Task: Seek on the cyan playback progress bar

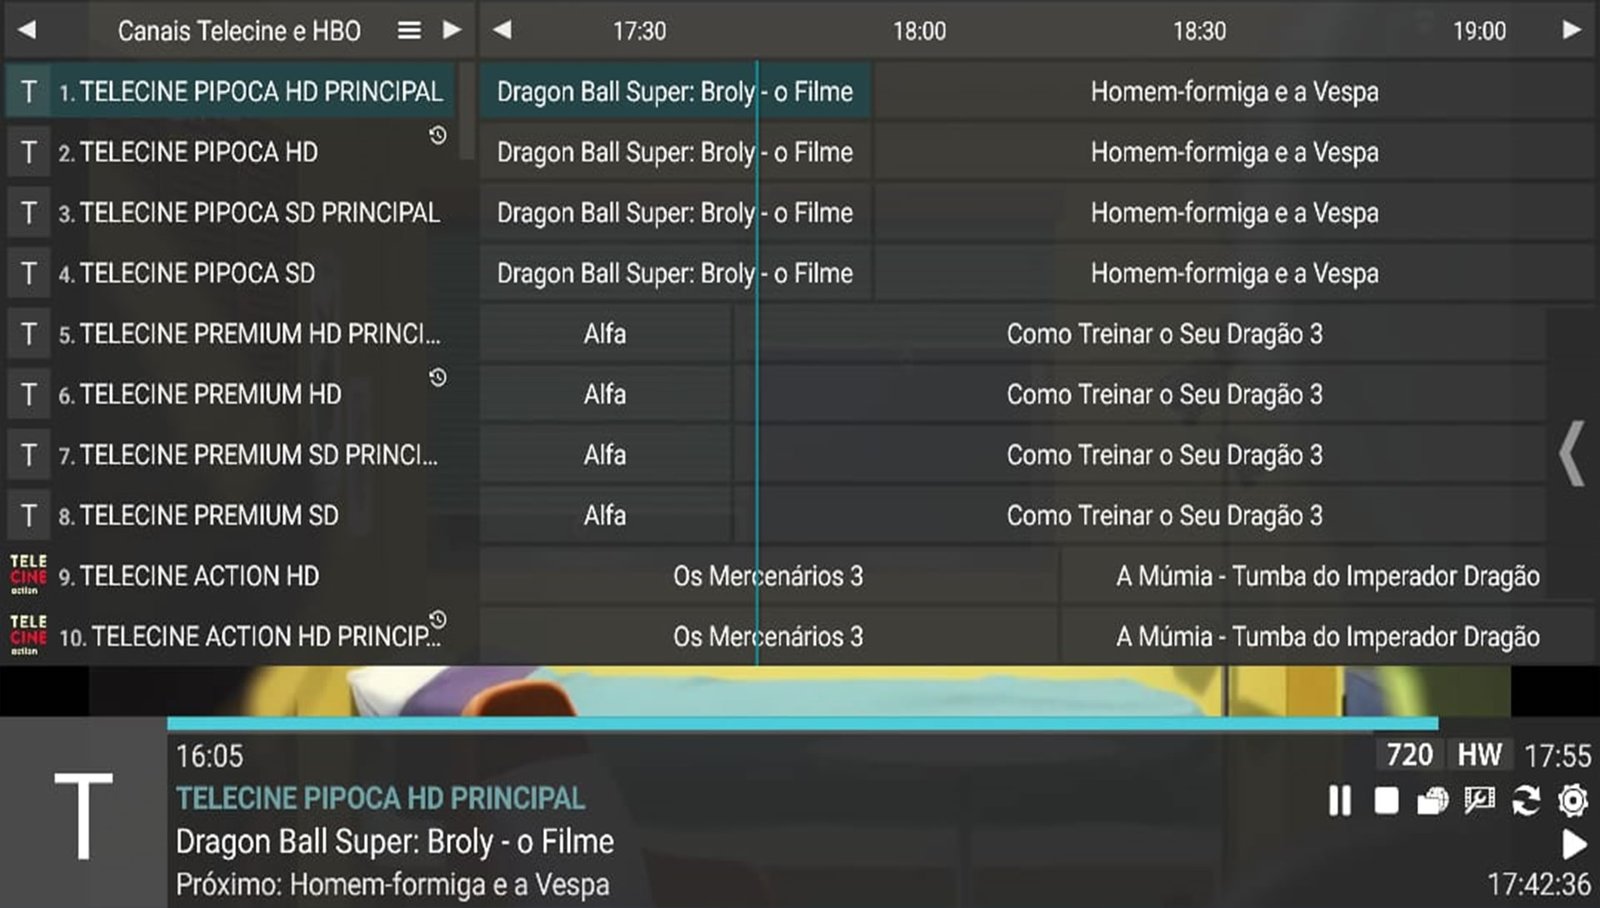Action: (x=802, y=723)
